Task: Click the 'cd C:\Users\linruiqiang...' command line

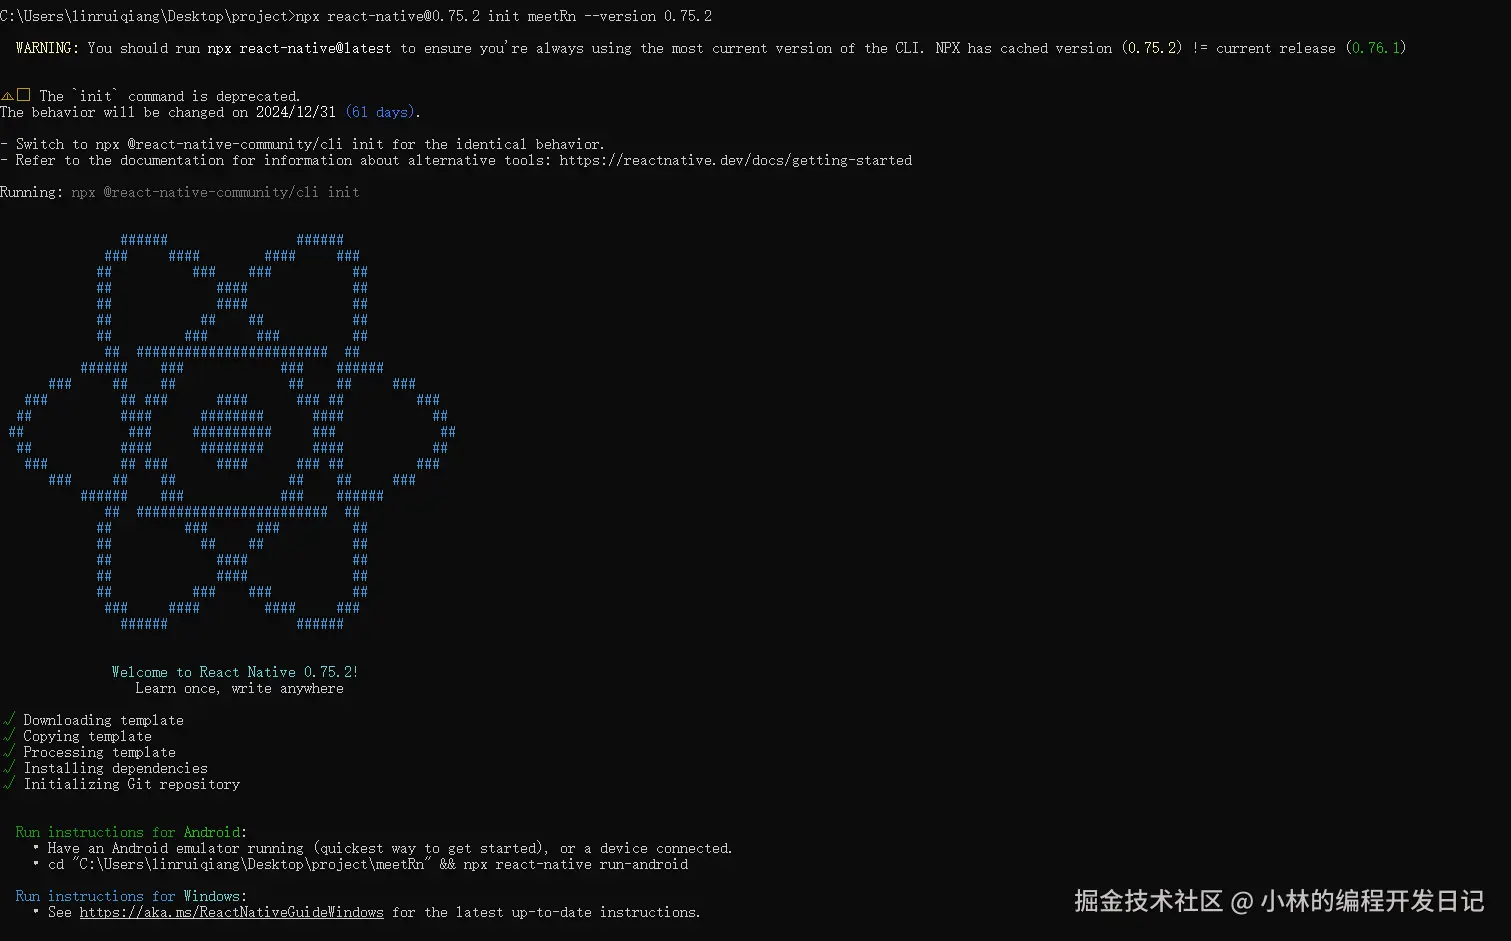Action: pos(368,864)
